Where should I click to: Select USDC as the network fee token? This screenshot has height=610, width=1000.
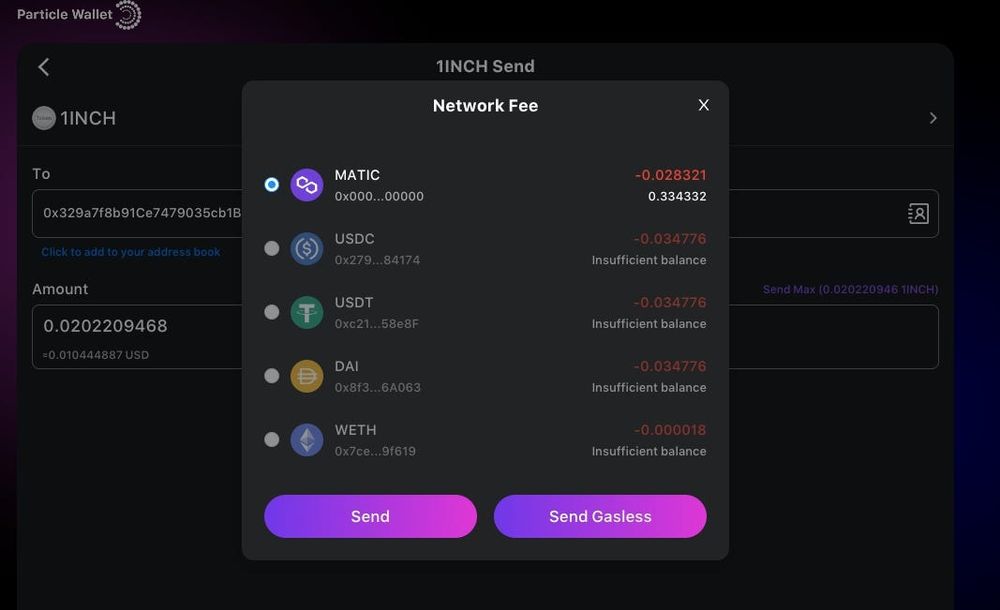click(271, 248)
